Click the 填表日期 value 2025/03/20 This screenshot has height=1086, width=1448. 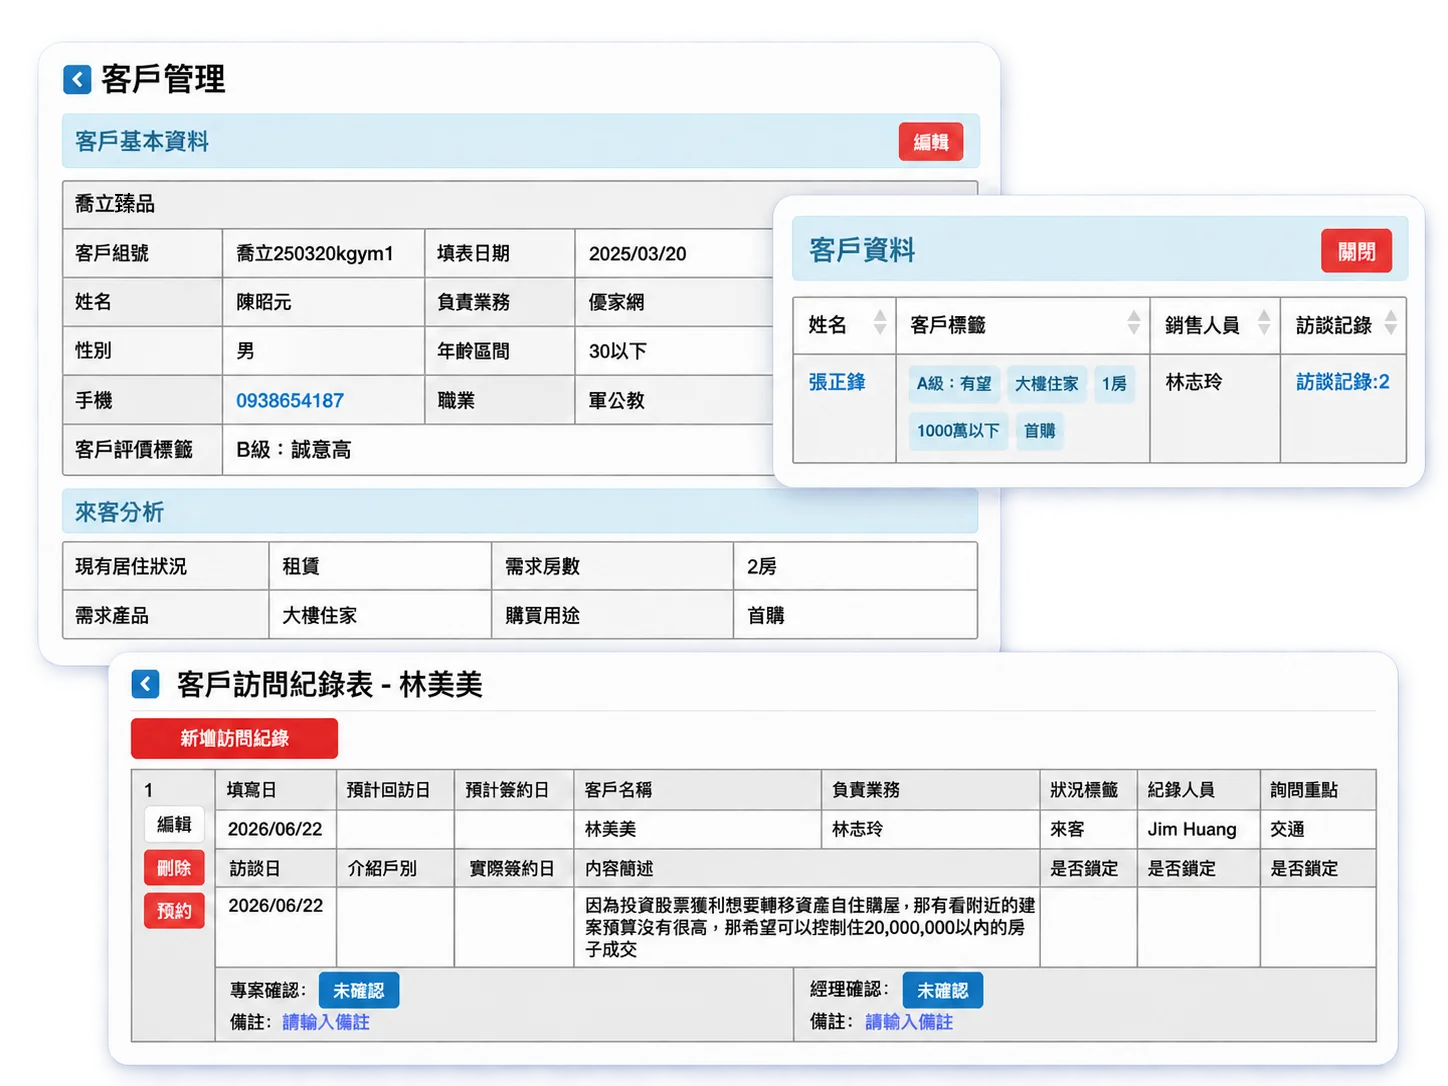(638, 254)
